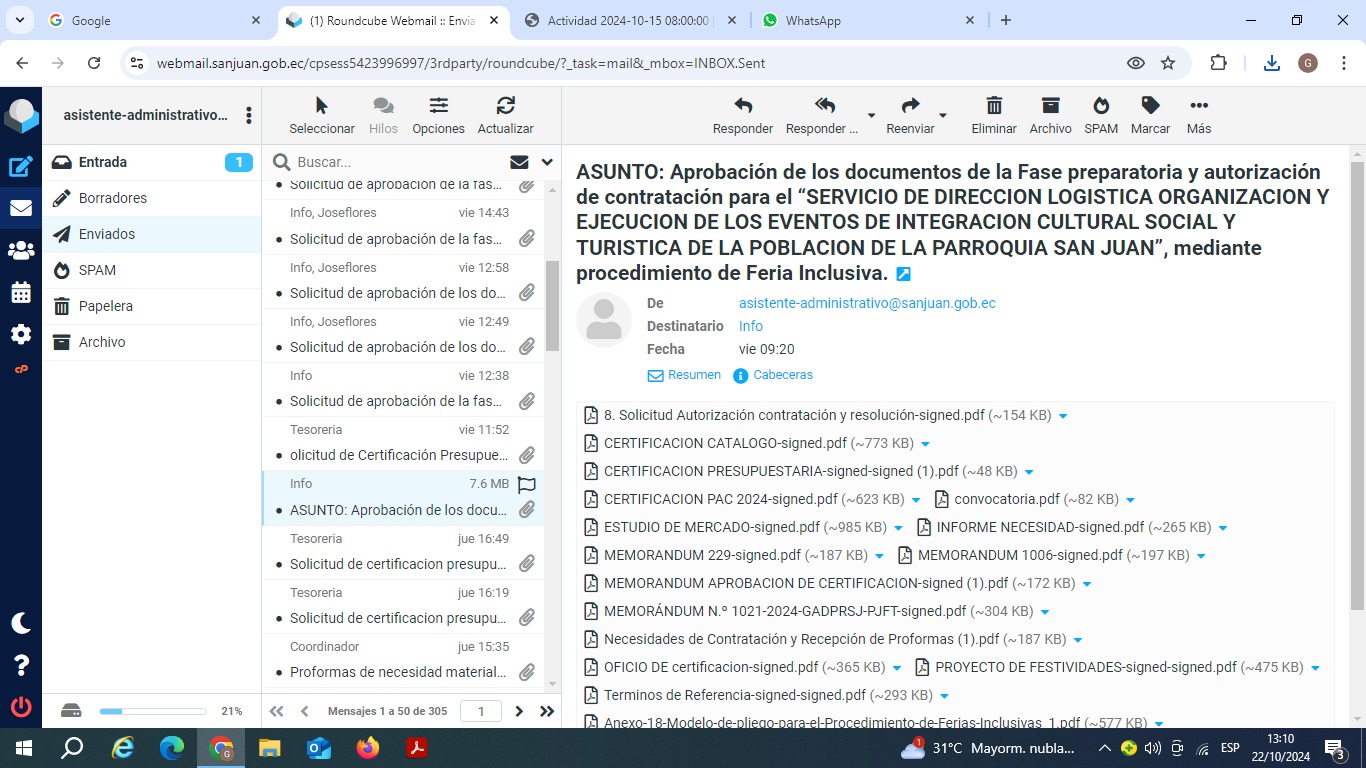Image resolution: width=1366 pixels, height=768 pixels.
Task: Open dropdown for CERTIFICACION CATALOGO-signed.pdf attachment
Action: point(925,444)
